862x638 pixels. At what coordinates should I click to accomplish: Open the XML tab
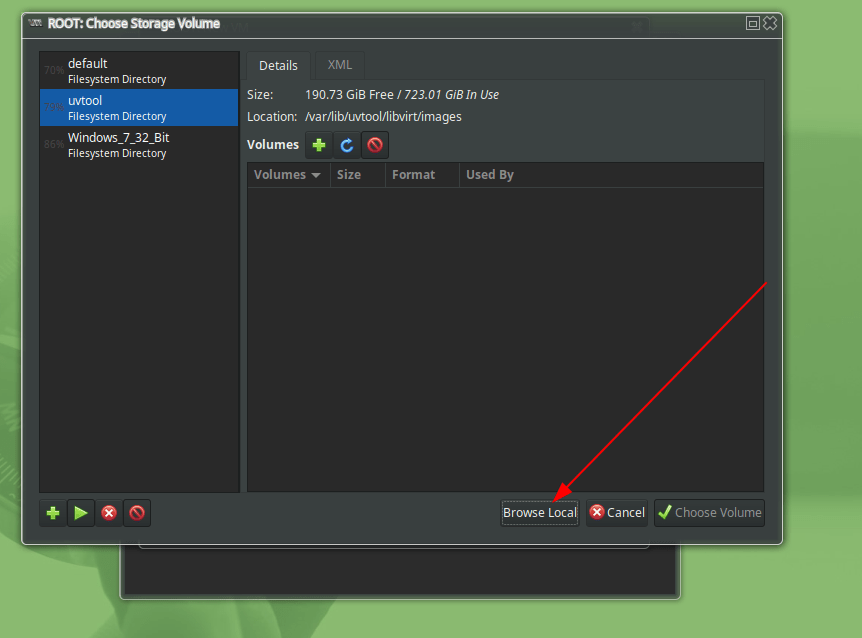(340, 65)
